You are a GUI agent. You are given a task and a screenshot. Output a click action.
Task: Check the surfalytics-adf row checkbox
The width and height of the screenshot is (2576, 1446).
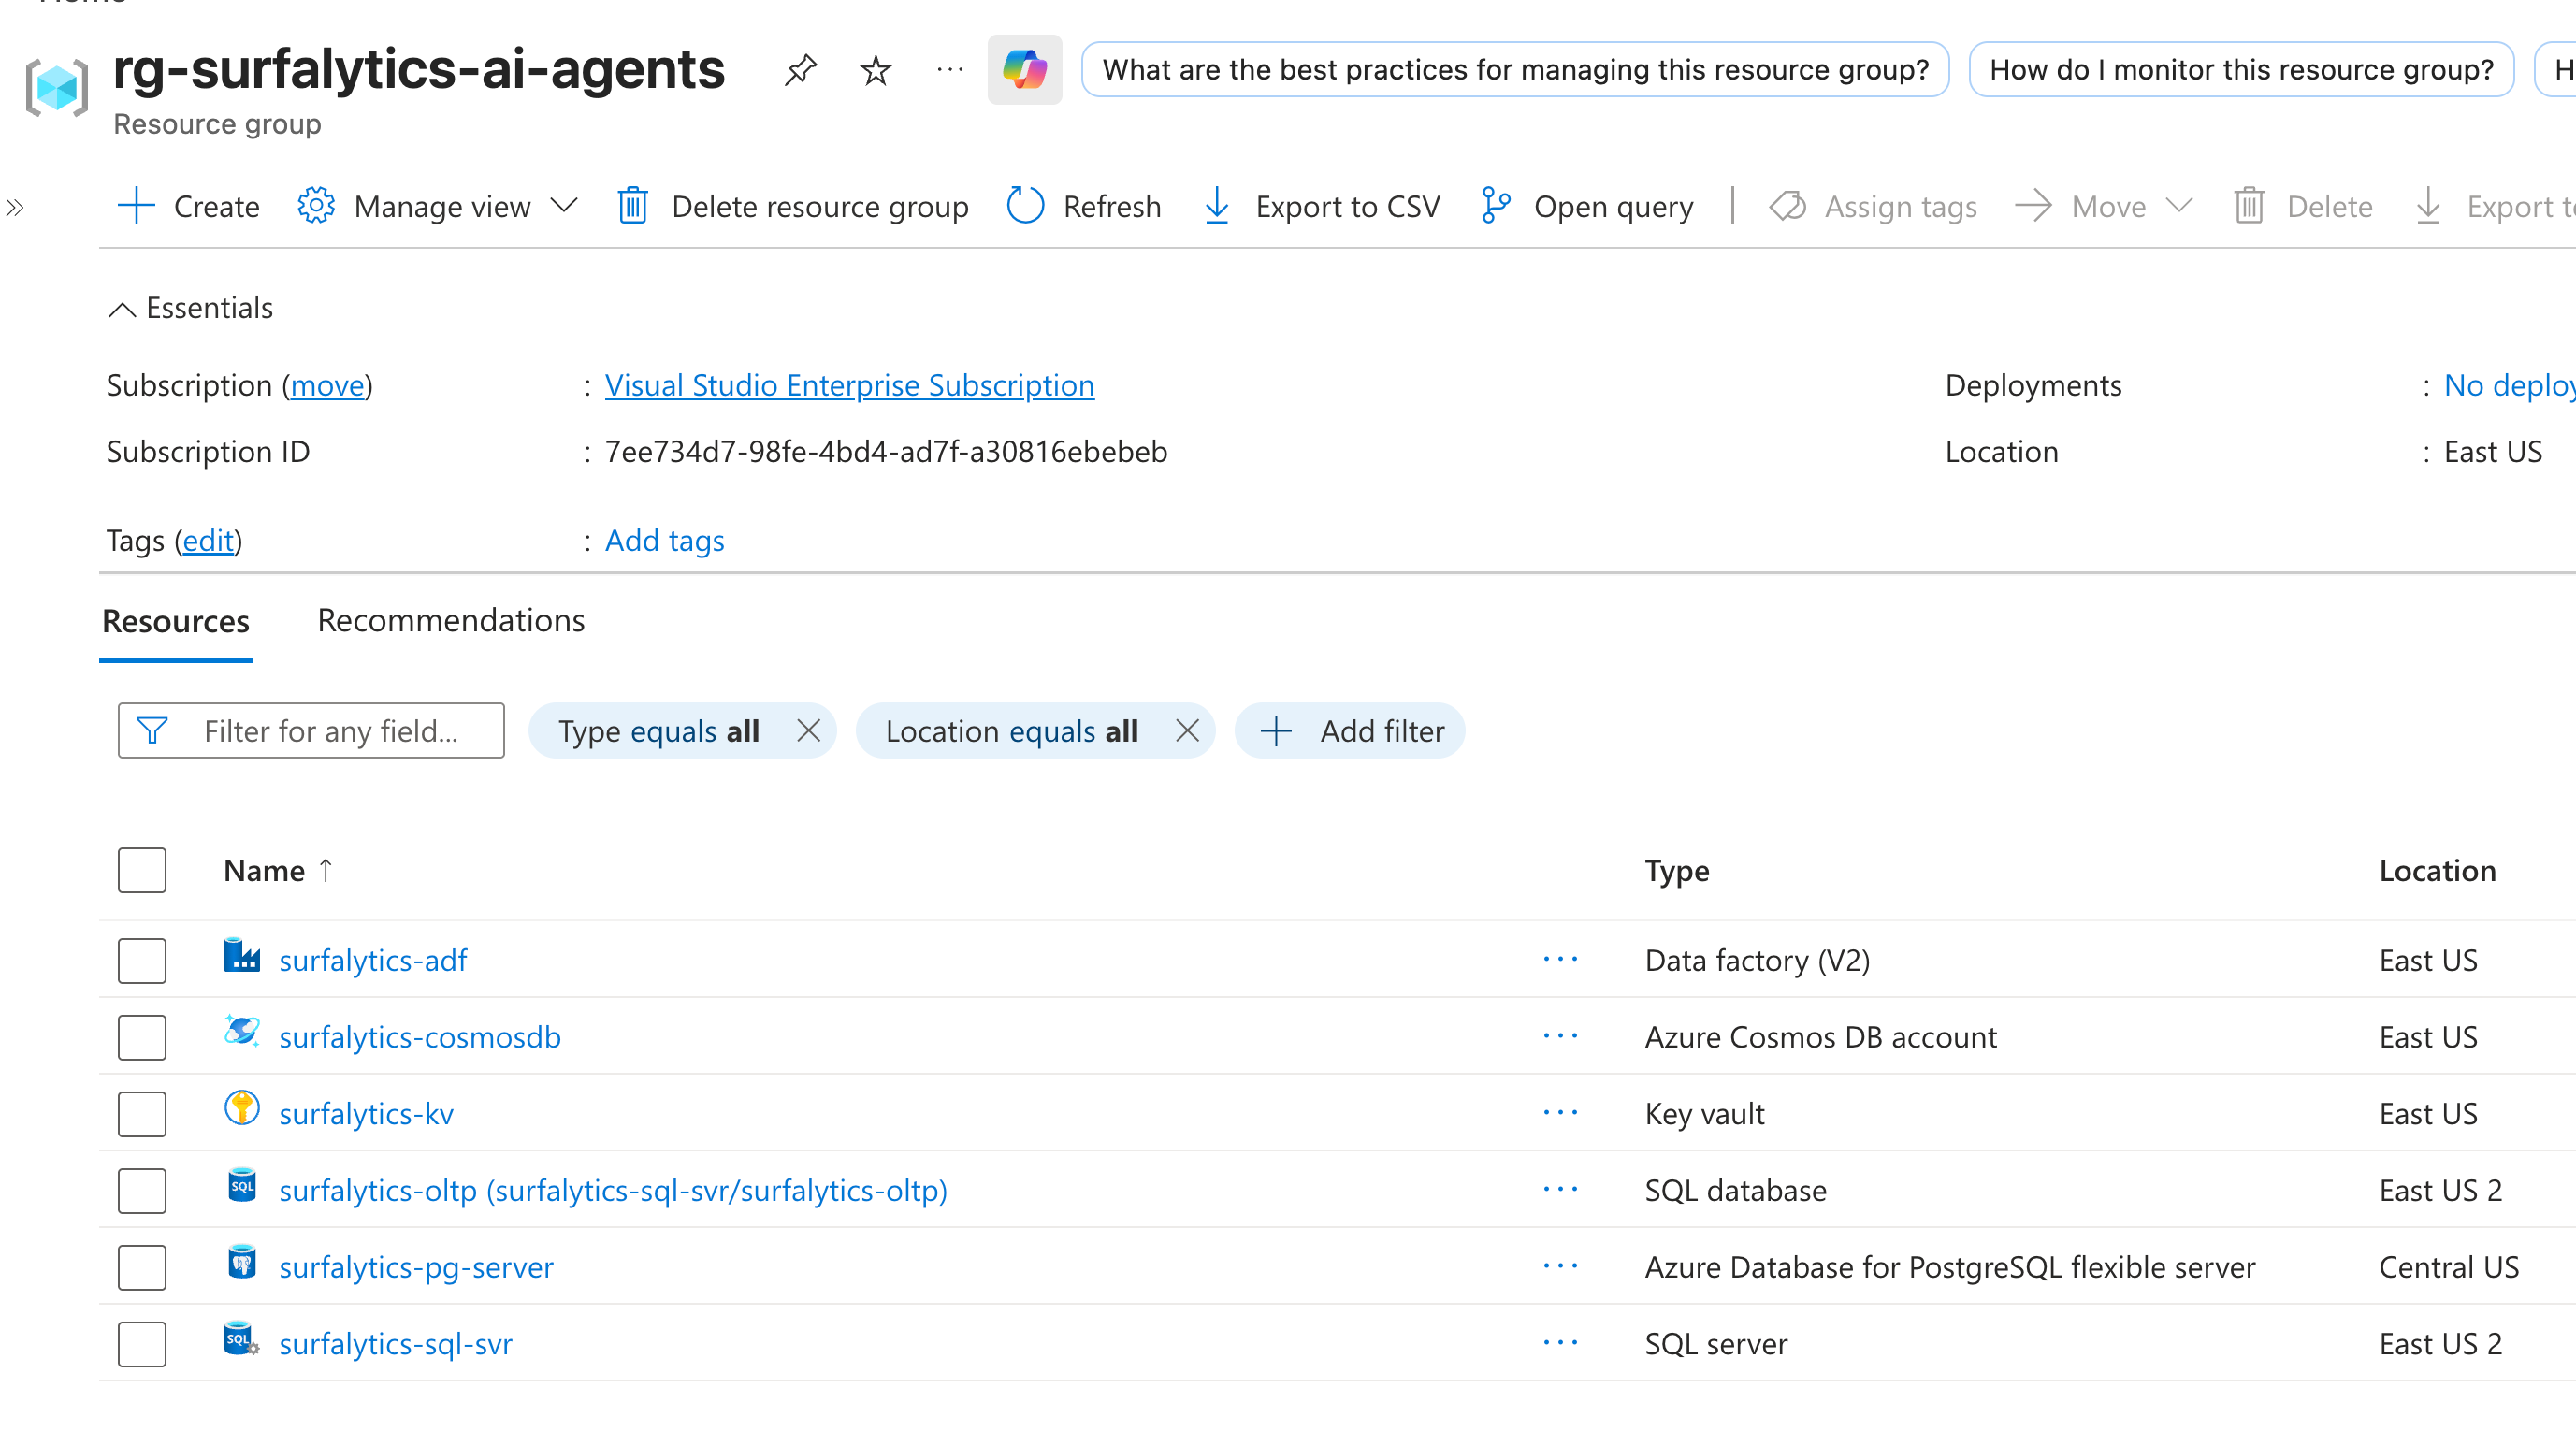pyautogui.click(x=142, y=960)
